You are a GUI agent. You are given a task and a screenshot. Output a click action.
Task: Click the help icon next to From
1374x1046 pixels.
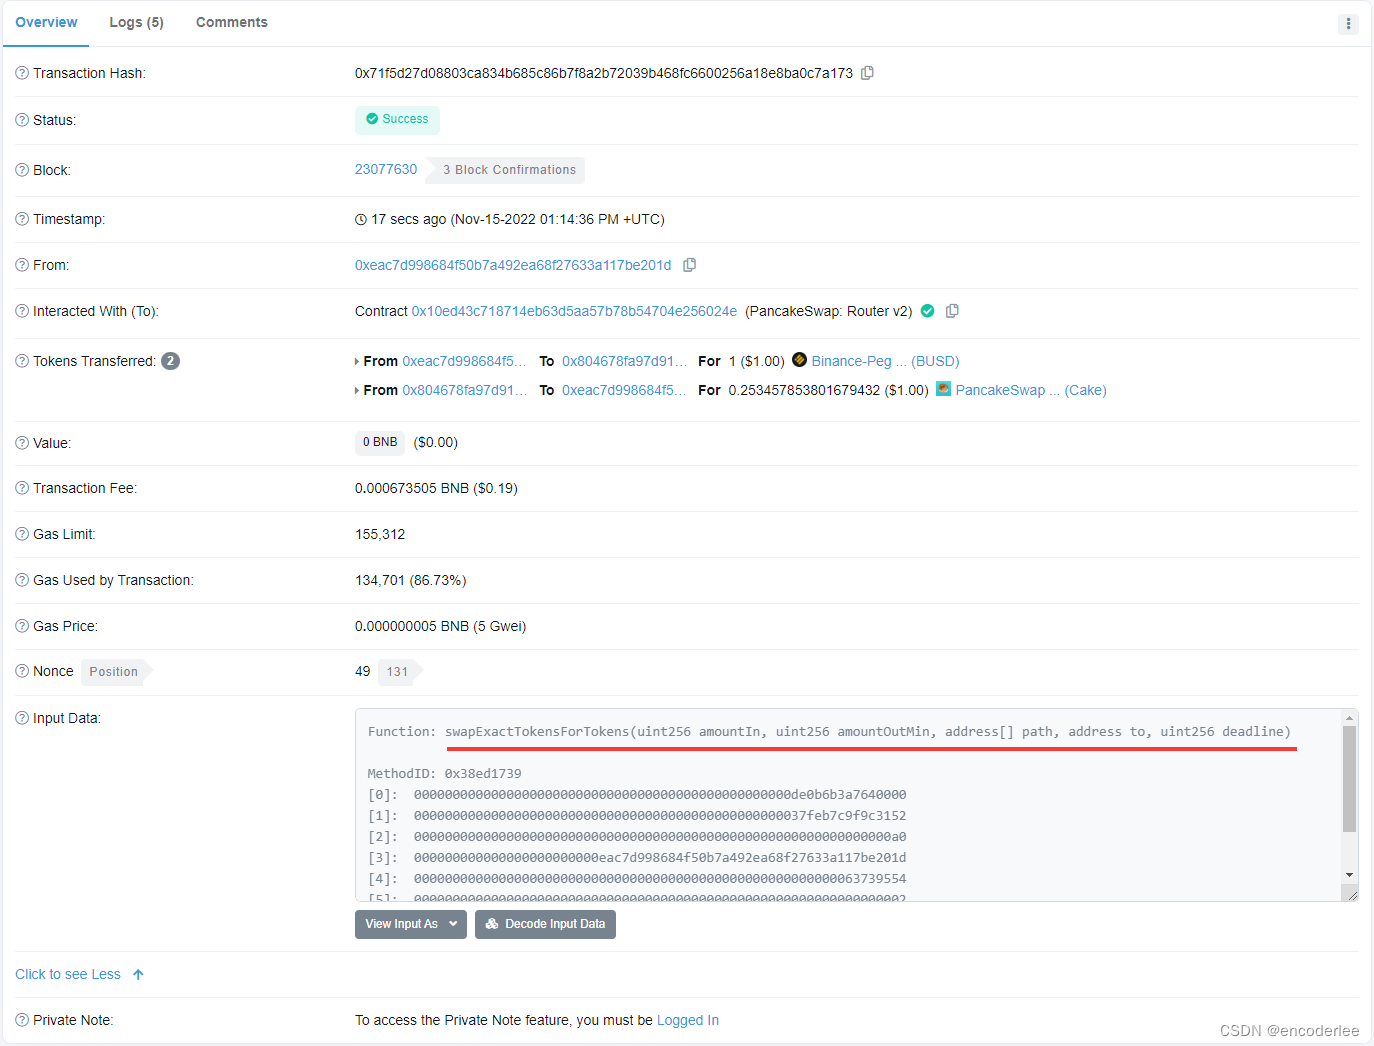click(x=22, y=265)
